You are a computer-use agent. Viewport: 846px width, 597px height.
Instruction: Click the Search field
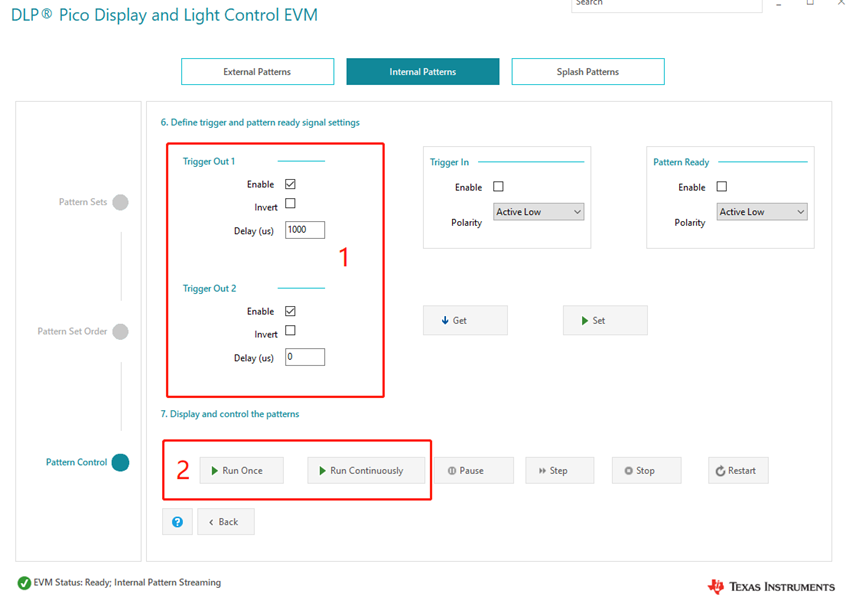pyautogui.click(x=666, y=4)
